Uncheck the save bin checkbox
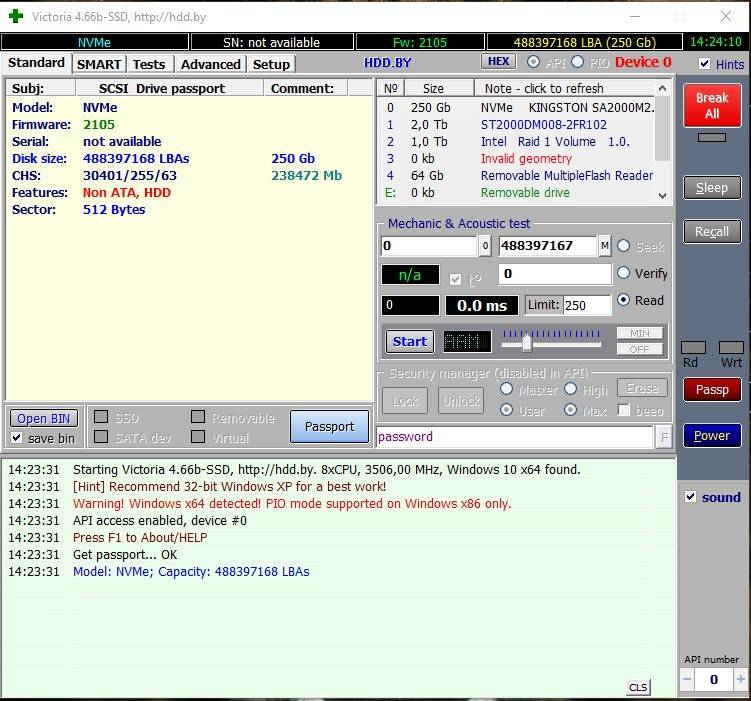The image size is (751, 701). click(x=17, y=438)
